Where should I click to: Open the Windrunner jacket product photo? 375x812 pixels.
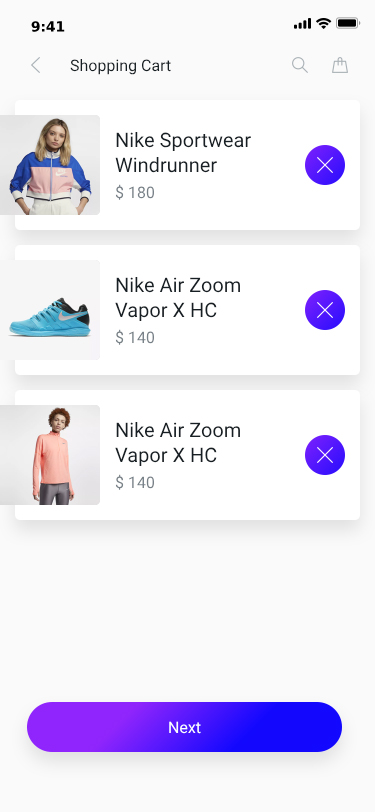click(x=50, y=165)
